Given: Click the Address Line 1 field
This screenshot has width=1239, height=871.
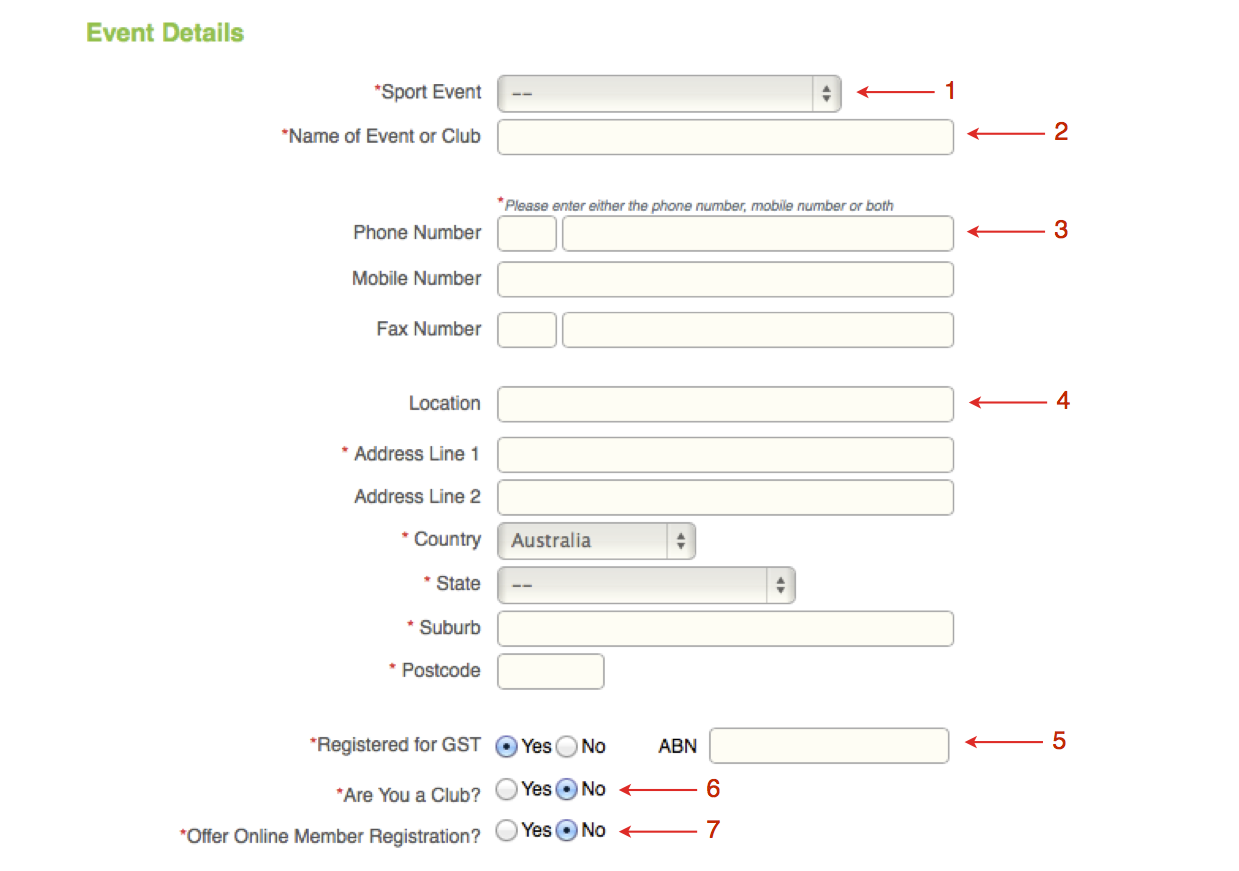Looking at the screenshot, I should [x=725, y=454].
